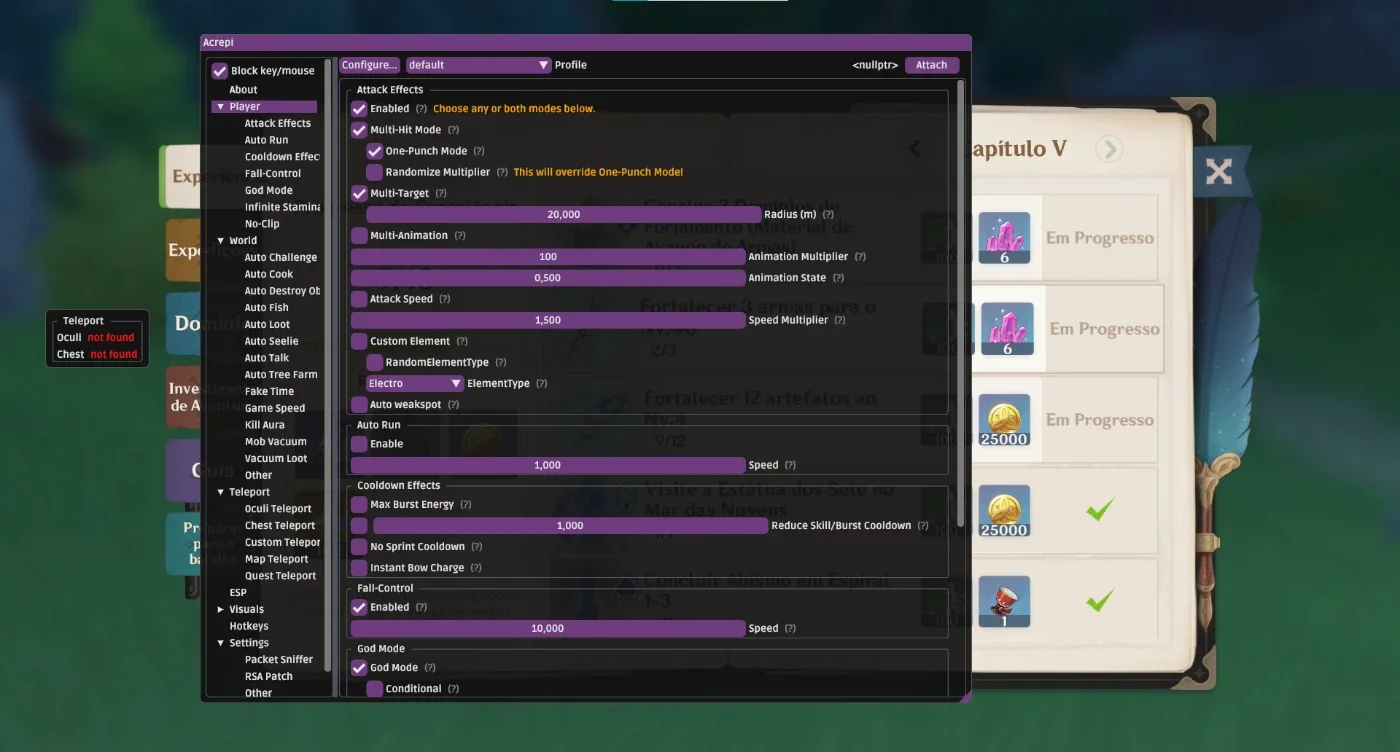The width and height of the screenshot is (1400, 752).
Task: Uncheck Multi-Hit Mode
Action: pos(359,130)
